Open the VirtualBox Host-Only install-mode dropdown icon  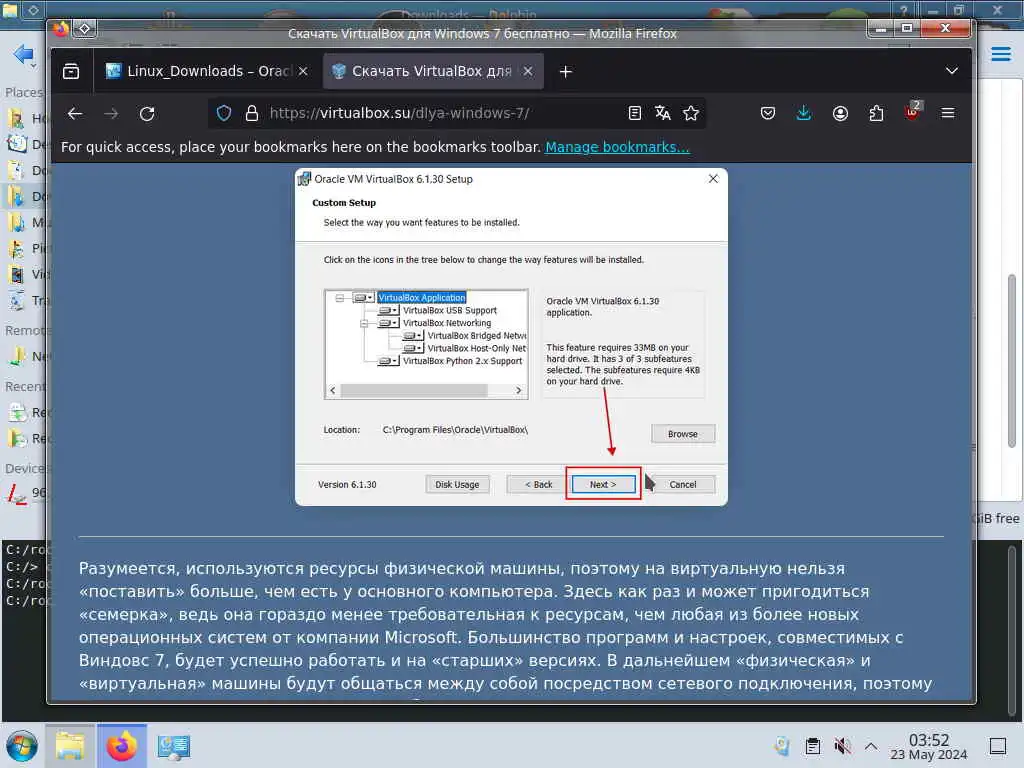[413, 348]
